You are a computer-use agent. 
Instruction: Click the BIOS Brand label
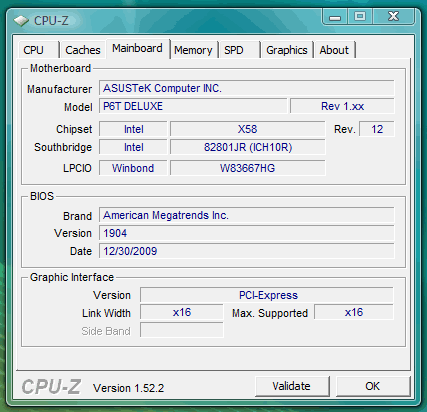[77, 216]
